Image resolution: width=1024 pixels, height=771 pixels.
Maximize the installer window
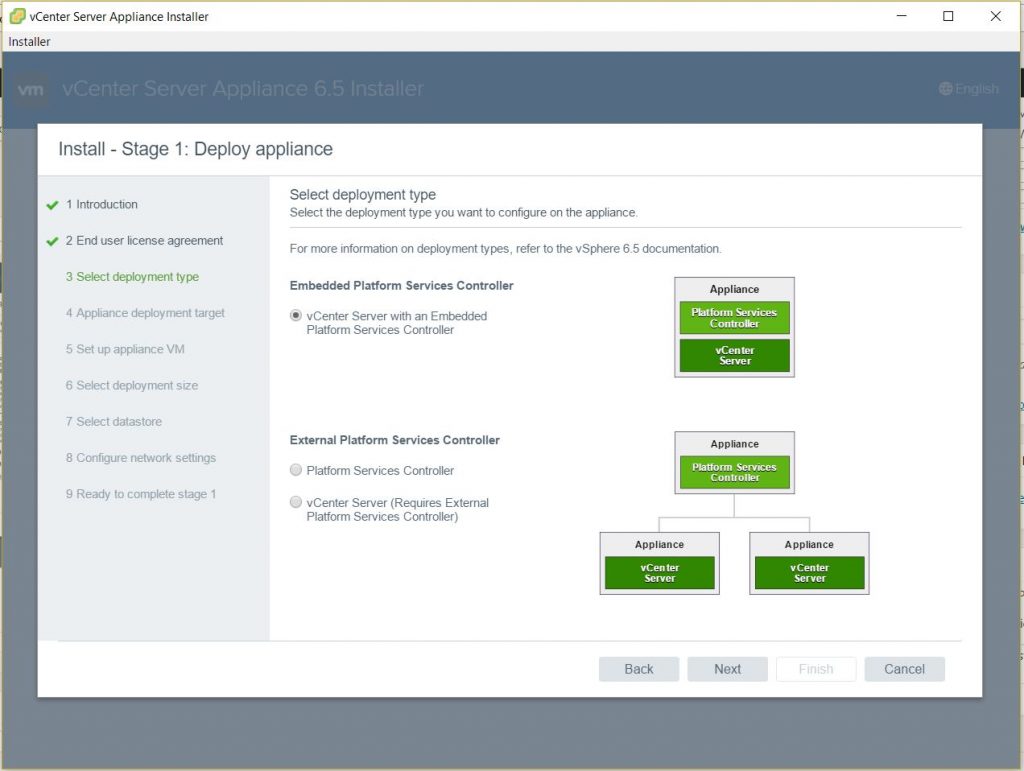(x=948, y=16)
